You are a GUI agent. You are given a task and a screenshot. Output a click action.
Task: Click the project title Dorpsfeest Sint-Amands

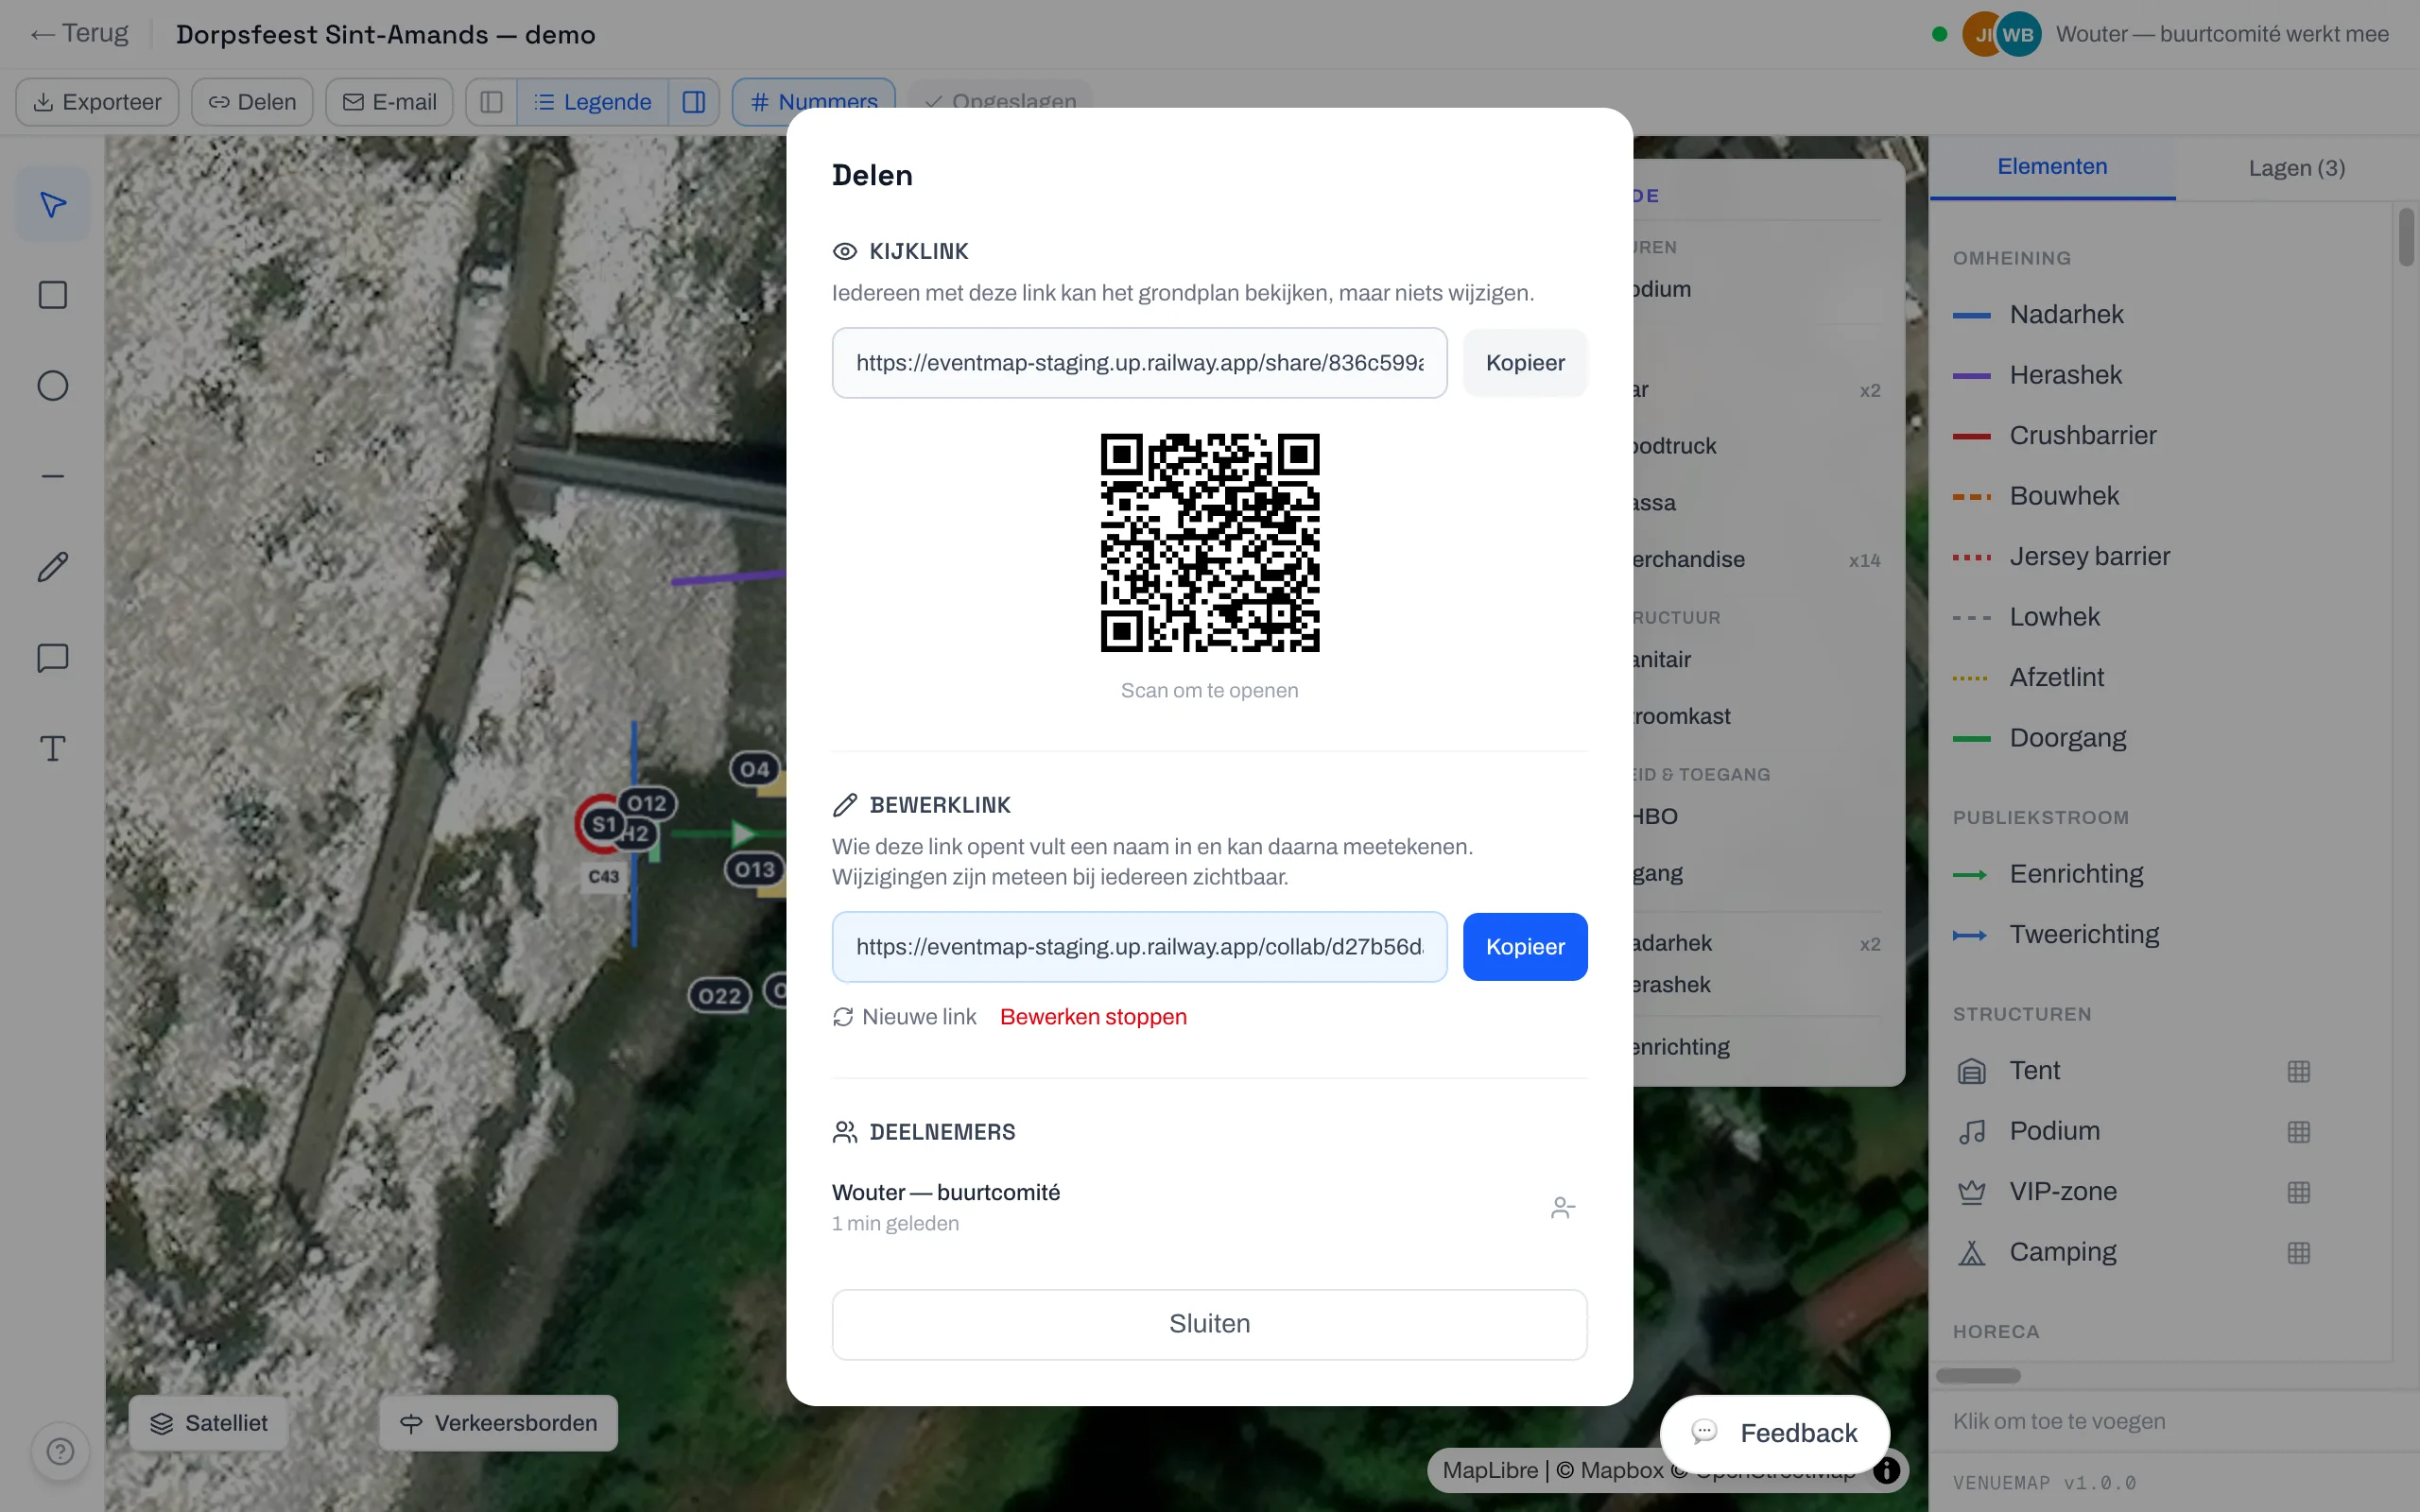point(385,35)
